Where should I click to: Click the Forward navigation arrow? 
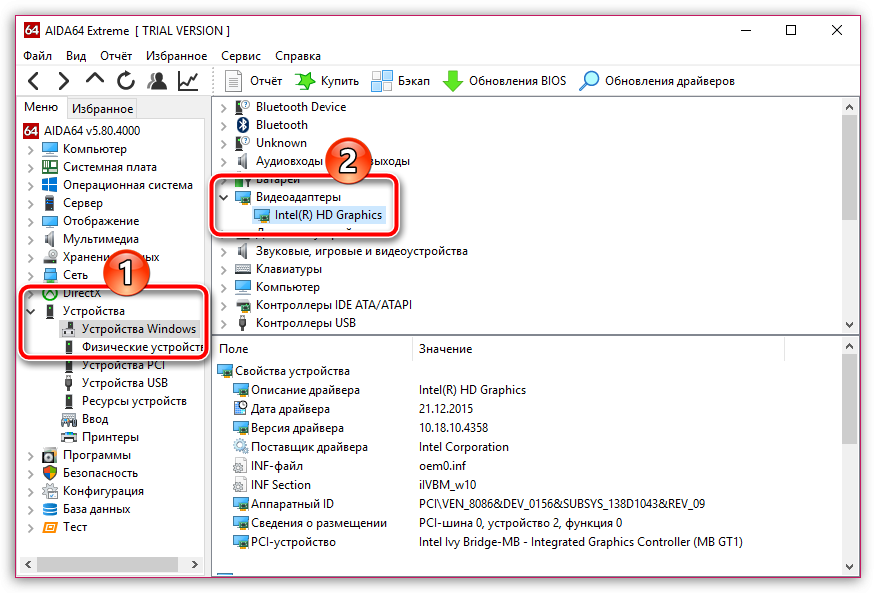pos(64,81)
